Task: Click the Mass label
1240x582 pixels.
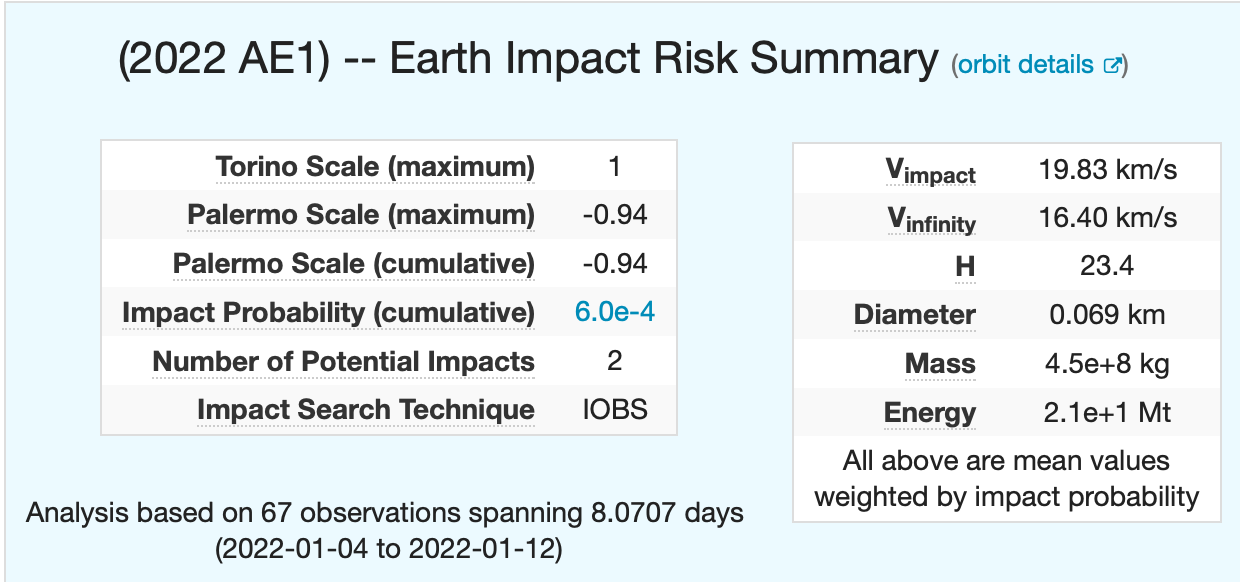Action: (940, 363)
